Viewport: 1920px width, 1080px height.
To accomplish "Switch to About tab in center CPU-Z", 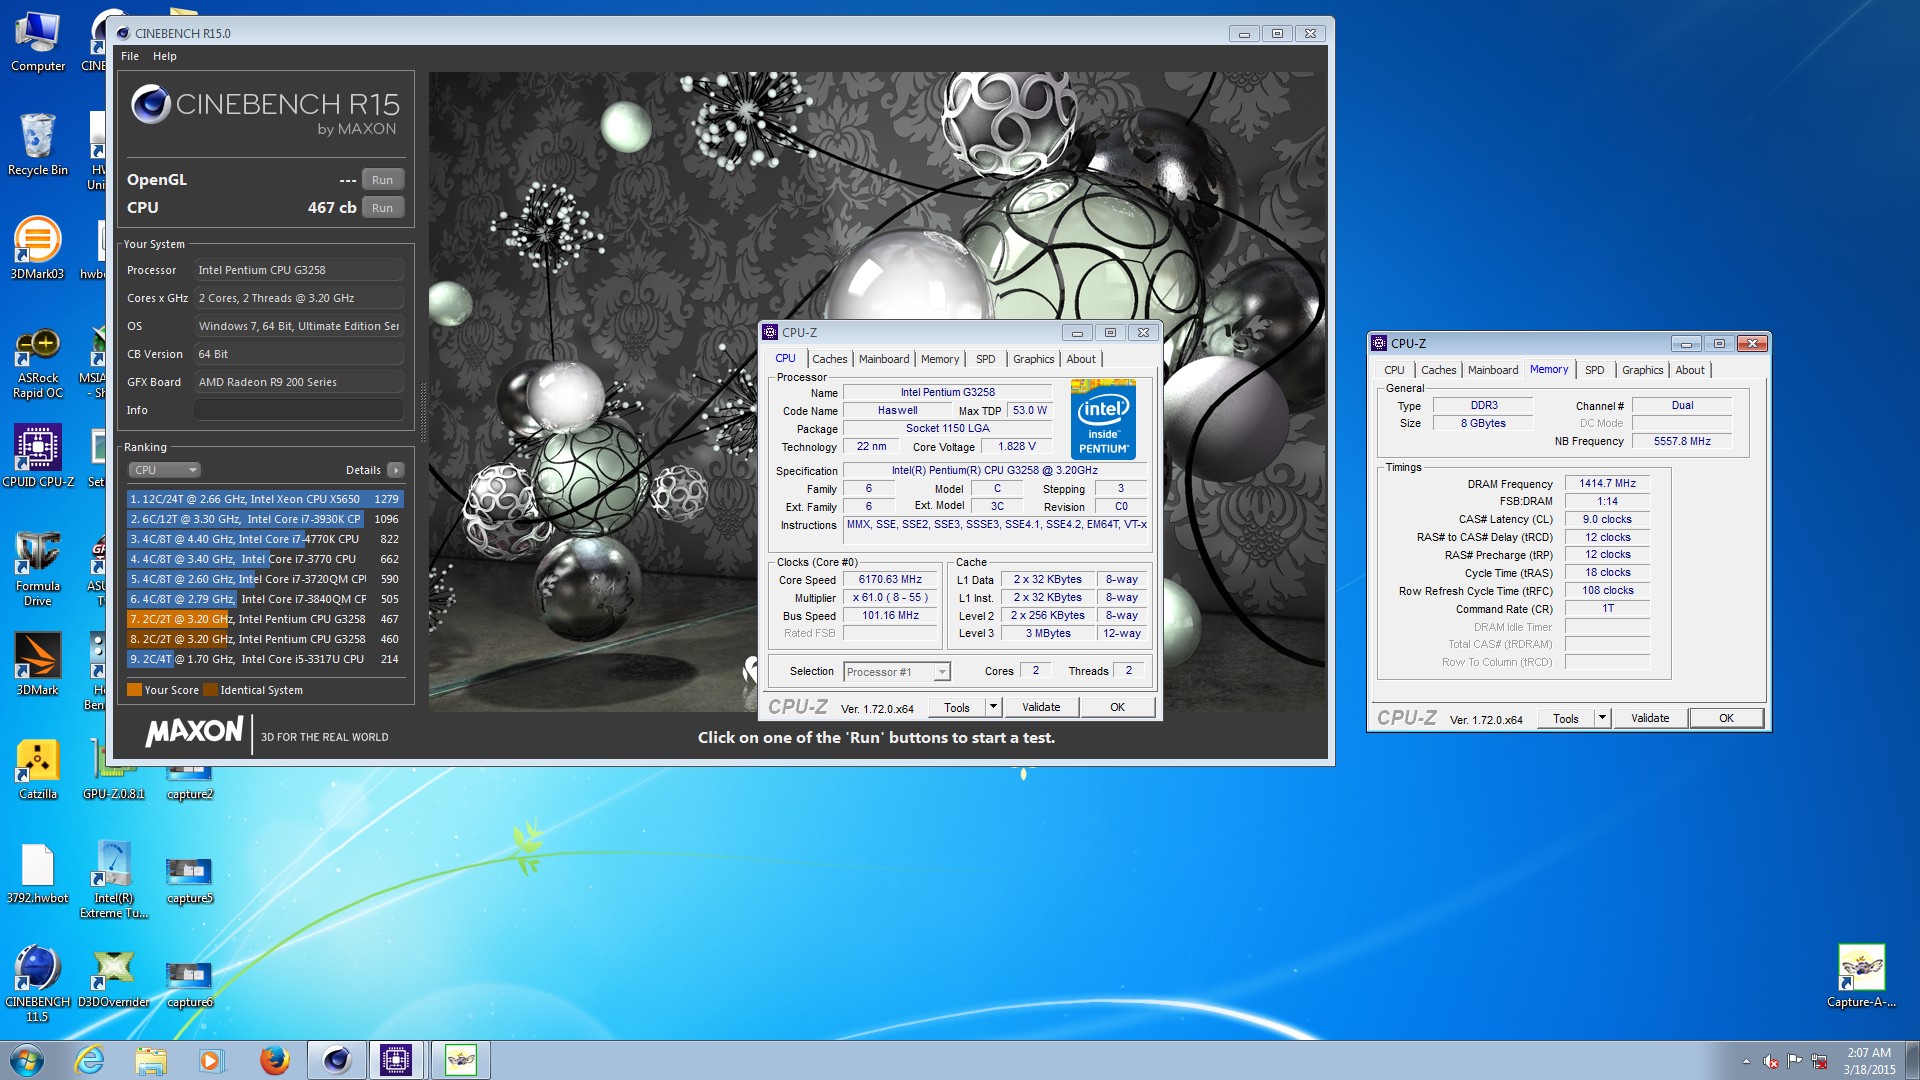I will pyautogui.click(x=1081, y=359).
